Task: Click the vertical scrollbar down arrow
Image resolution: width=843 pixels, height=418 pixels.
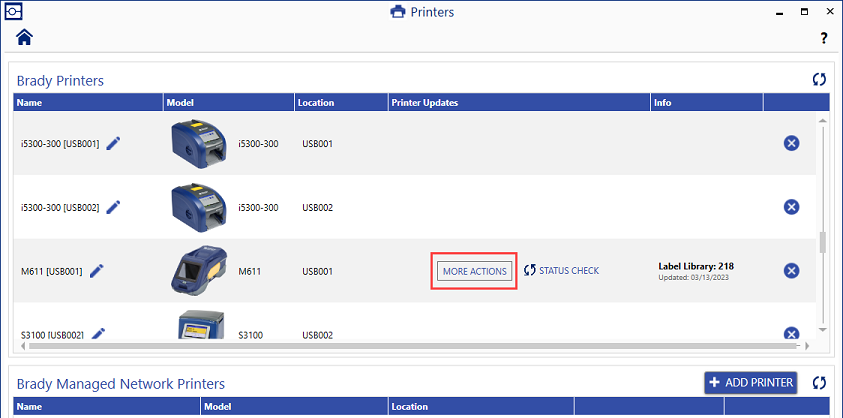Action: [x=822, y=329]
